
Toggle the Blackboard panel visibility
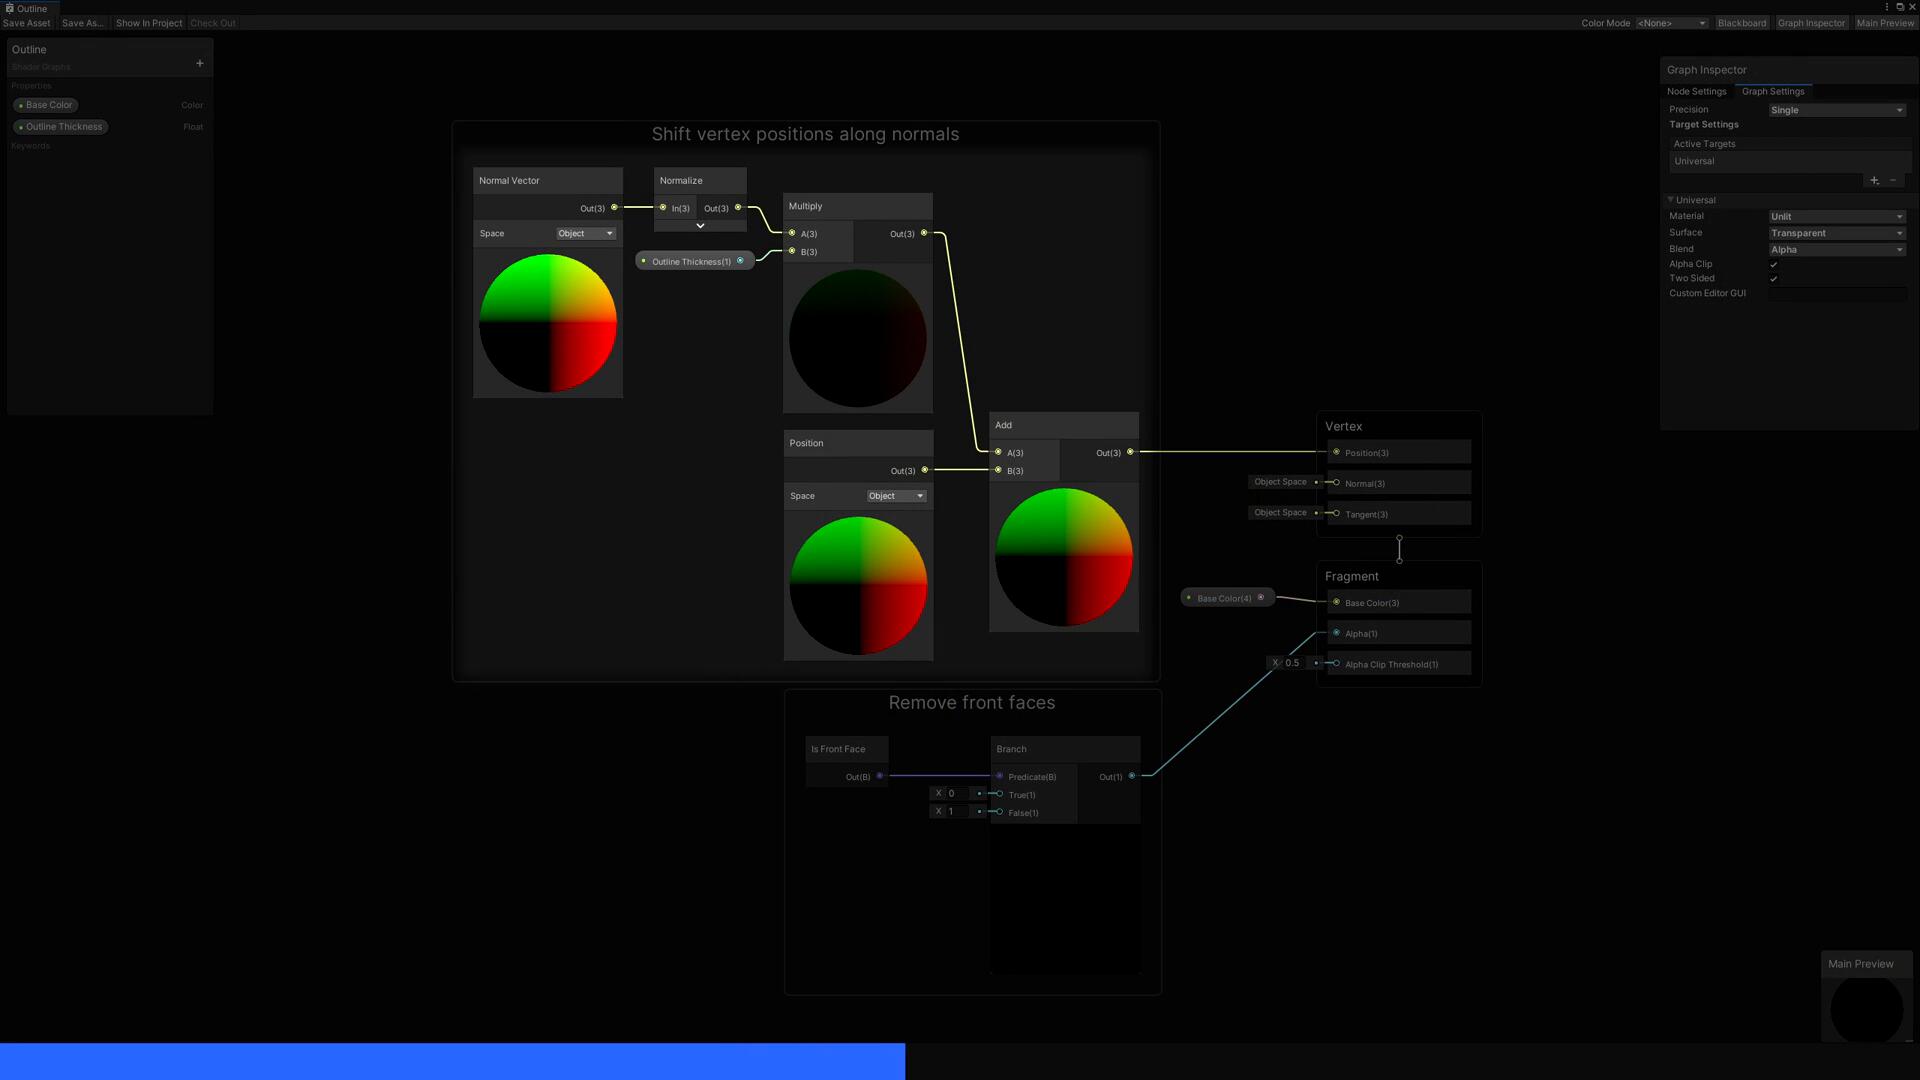[x=1741, y=23]
